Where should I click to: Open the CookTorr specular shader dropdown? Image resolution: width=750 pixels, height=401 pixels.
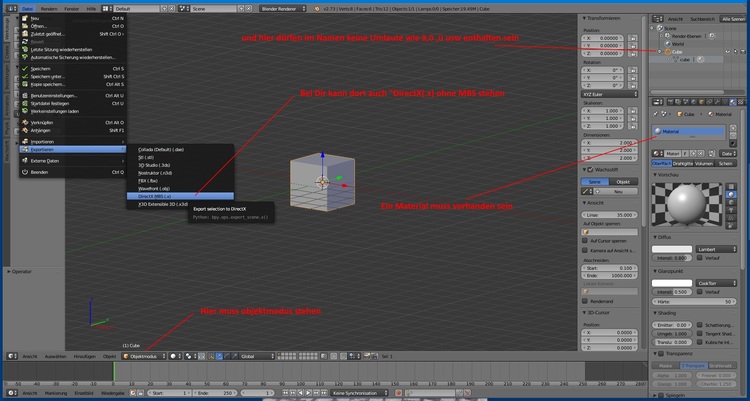716,283
